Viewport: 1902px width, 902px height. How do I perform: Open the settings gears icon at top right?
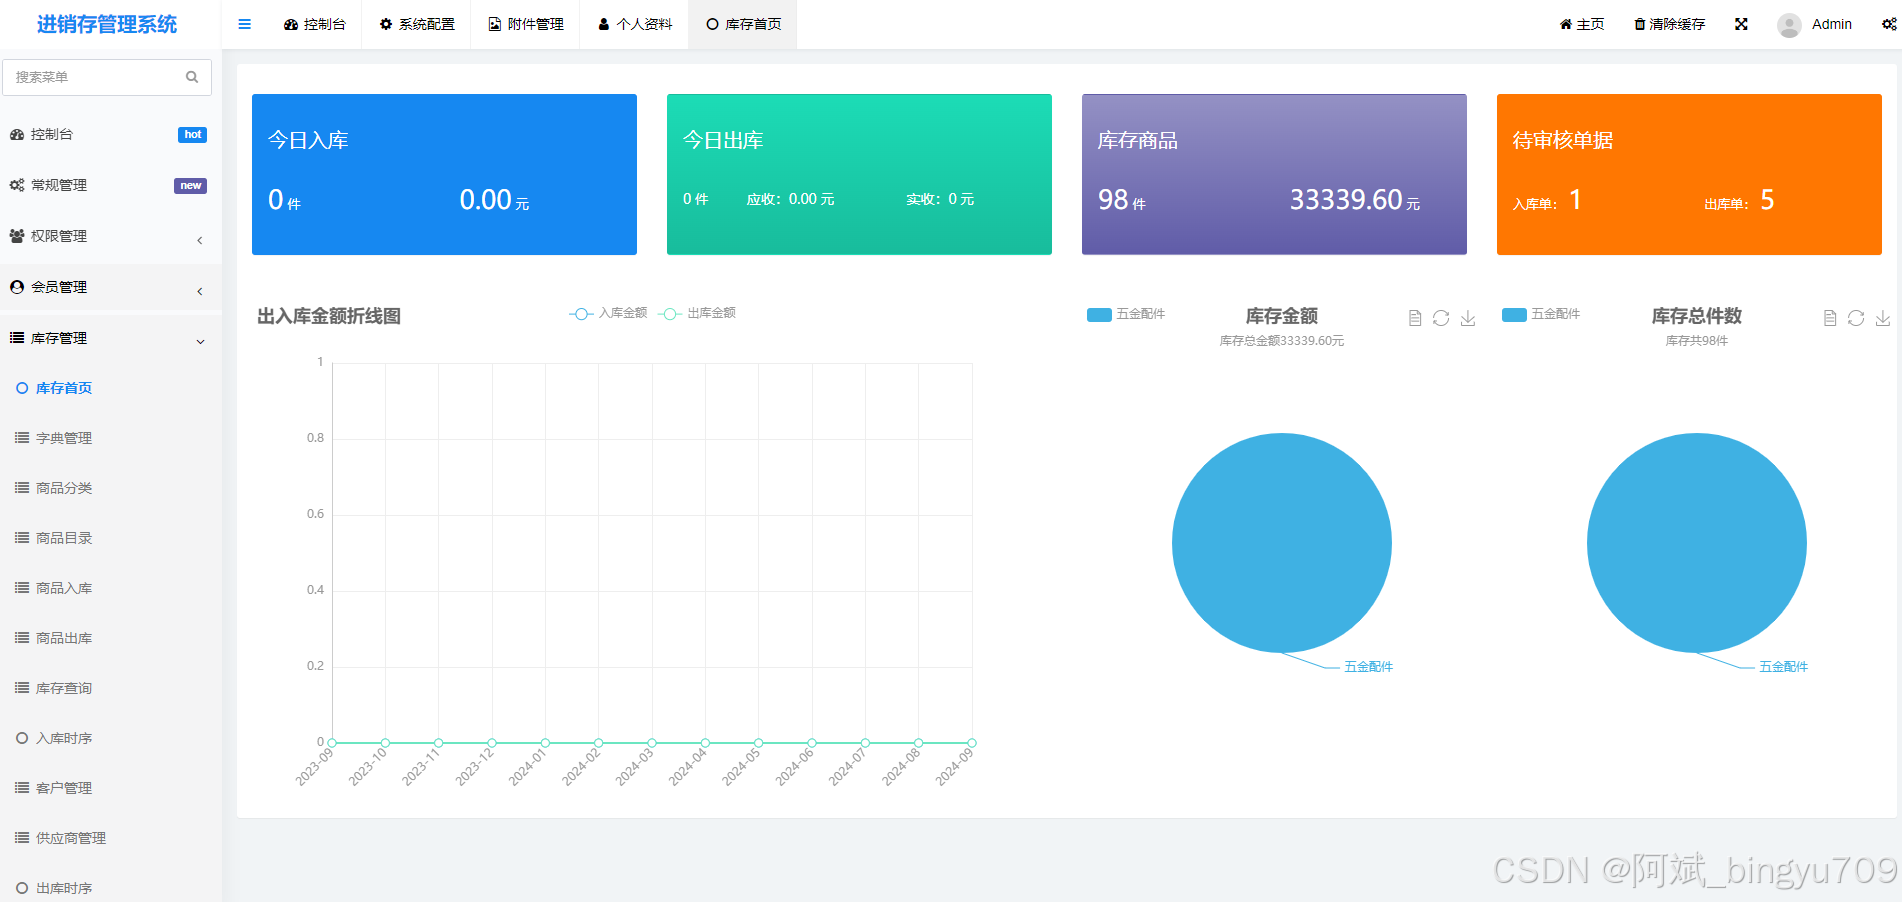1889,24
